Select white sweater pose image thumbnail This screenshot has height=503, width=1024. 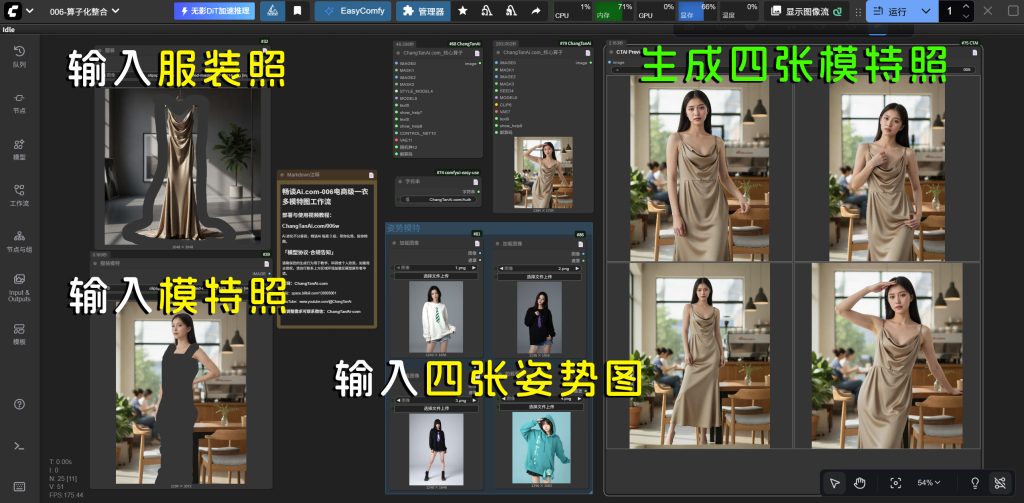pos(436,317)
